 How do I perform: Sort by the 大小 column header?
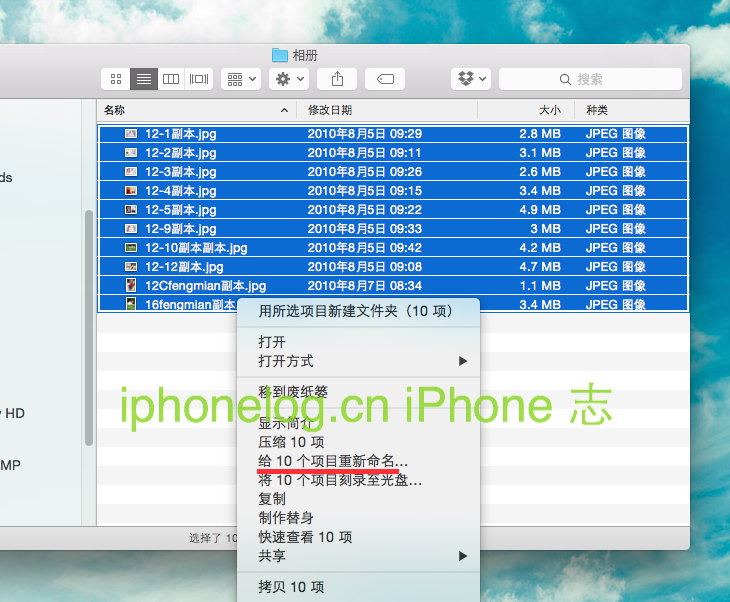[527, 110]
